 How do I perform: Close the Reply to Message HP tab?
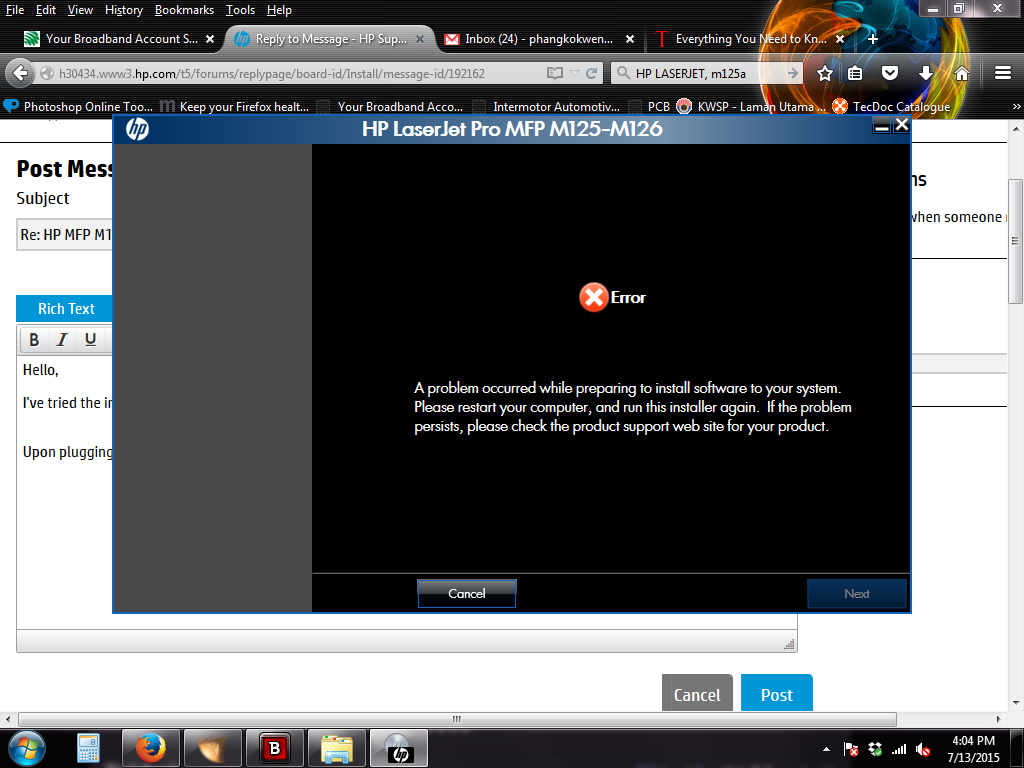[x=420, y=39]
